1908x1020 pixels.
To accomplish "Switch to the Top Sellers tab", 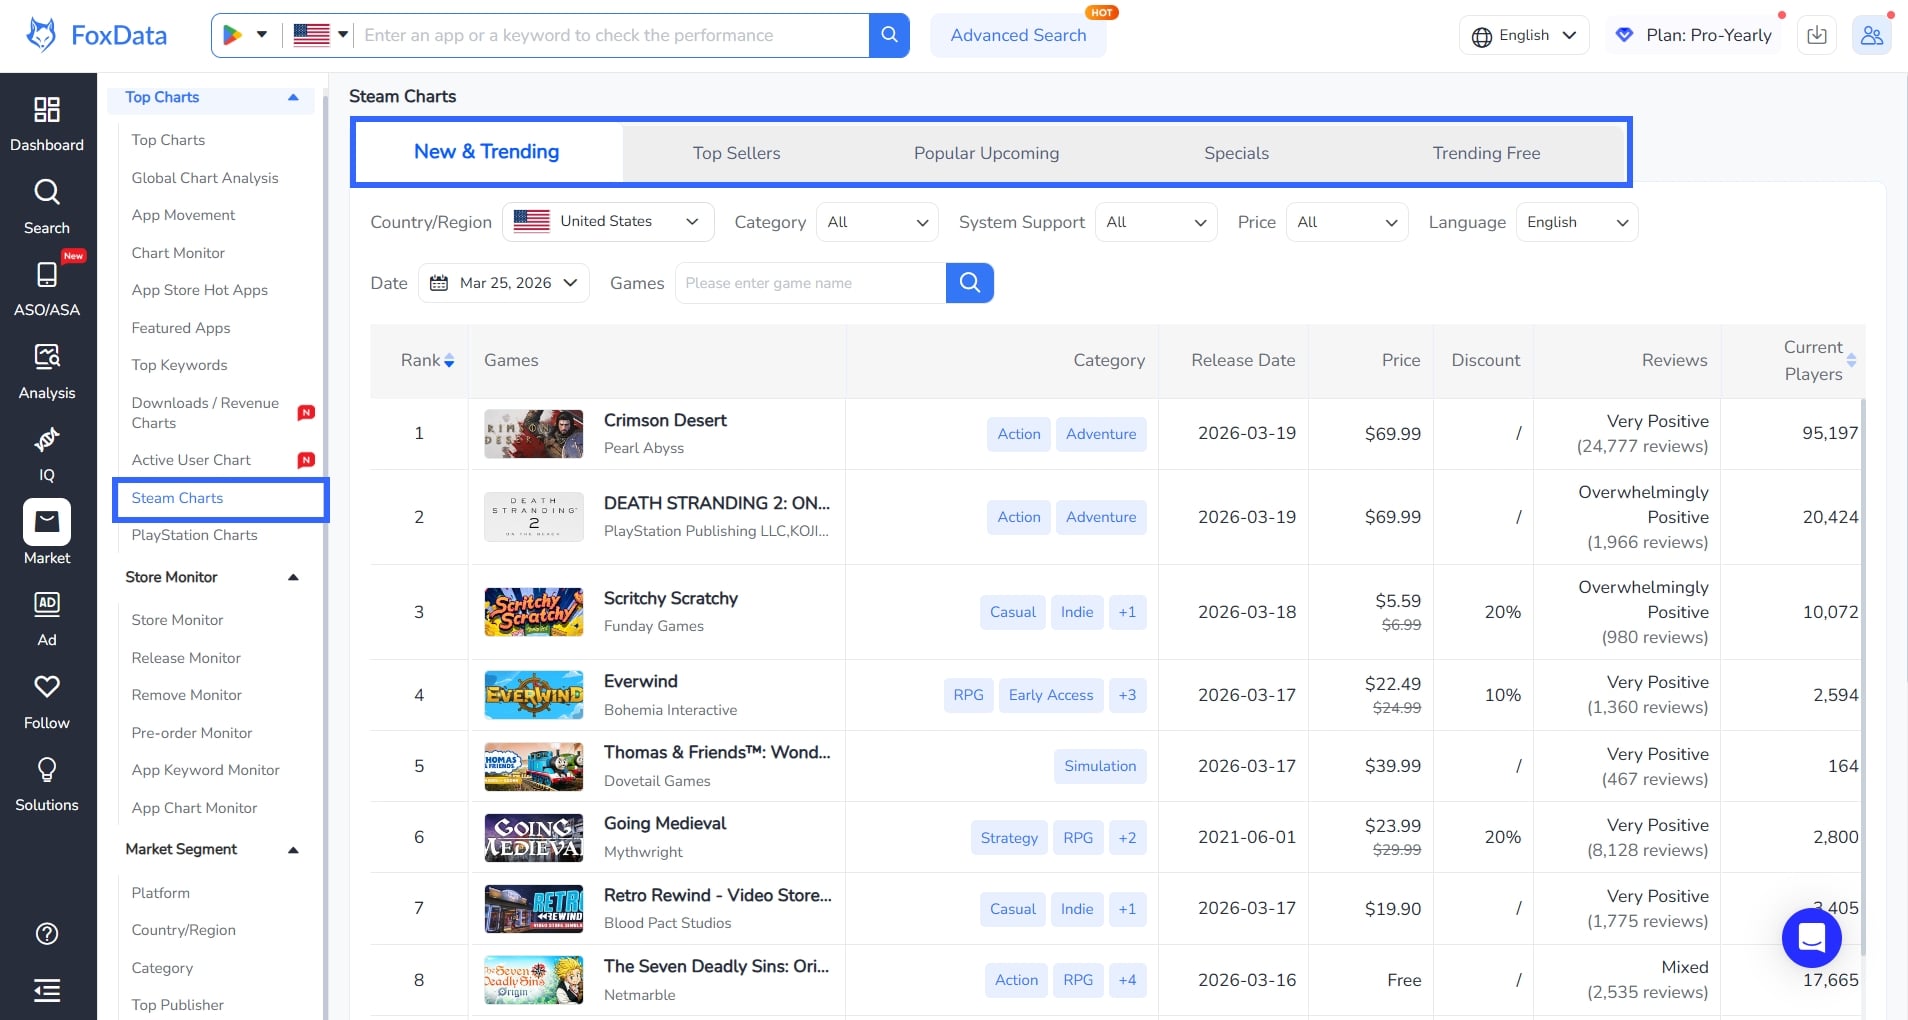I will 736,153.
